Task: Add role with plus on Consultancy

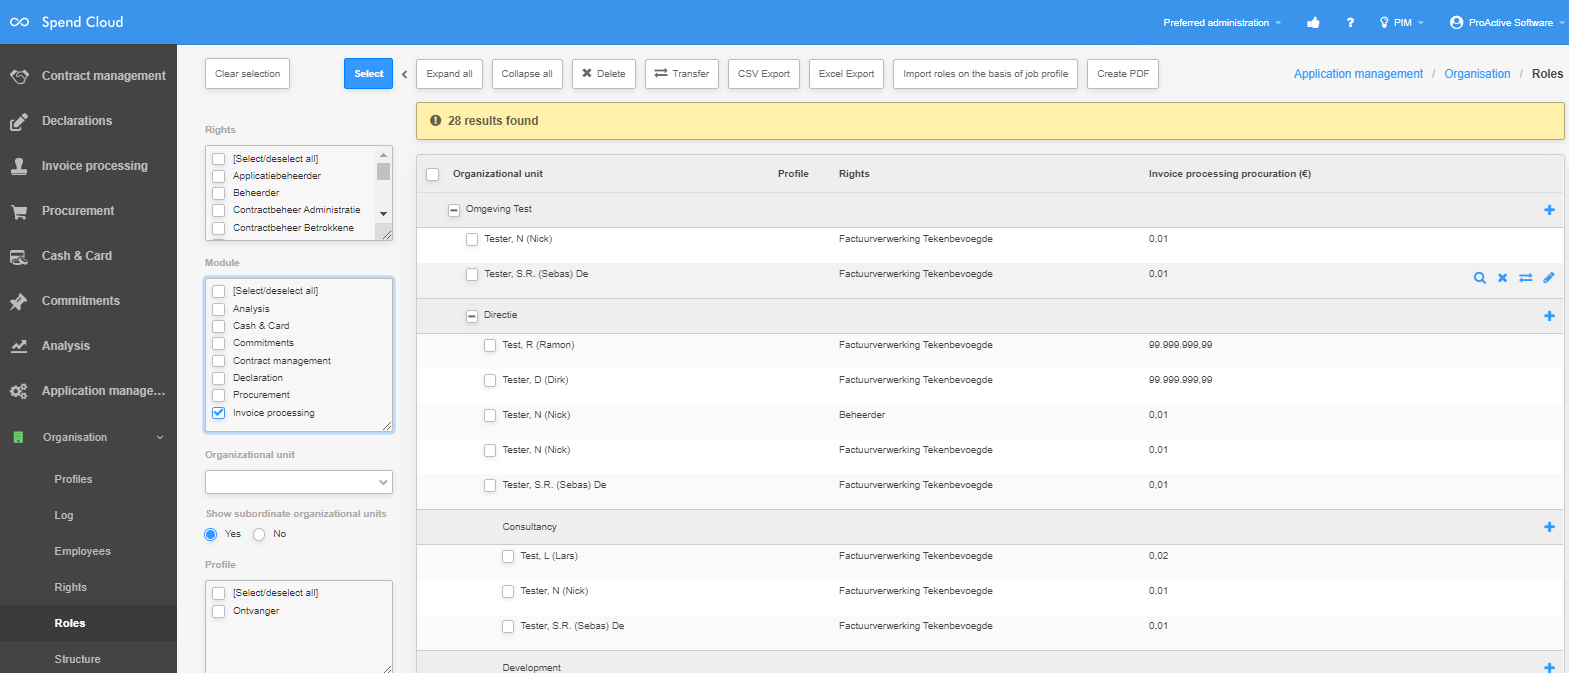Action: [x=1549, y=527]
